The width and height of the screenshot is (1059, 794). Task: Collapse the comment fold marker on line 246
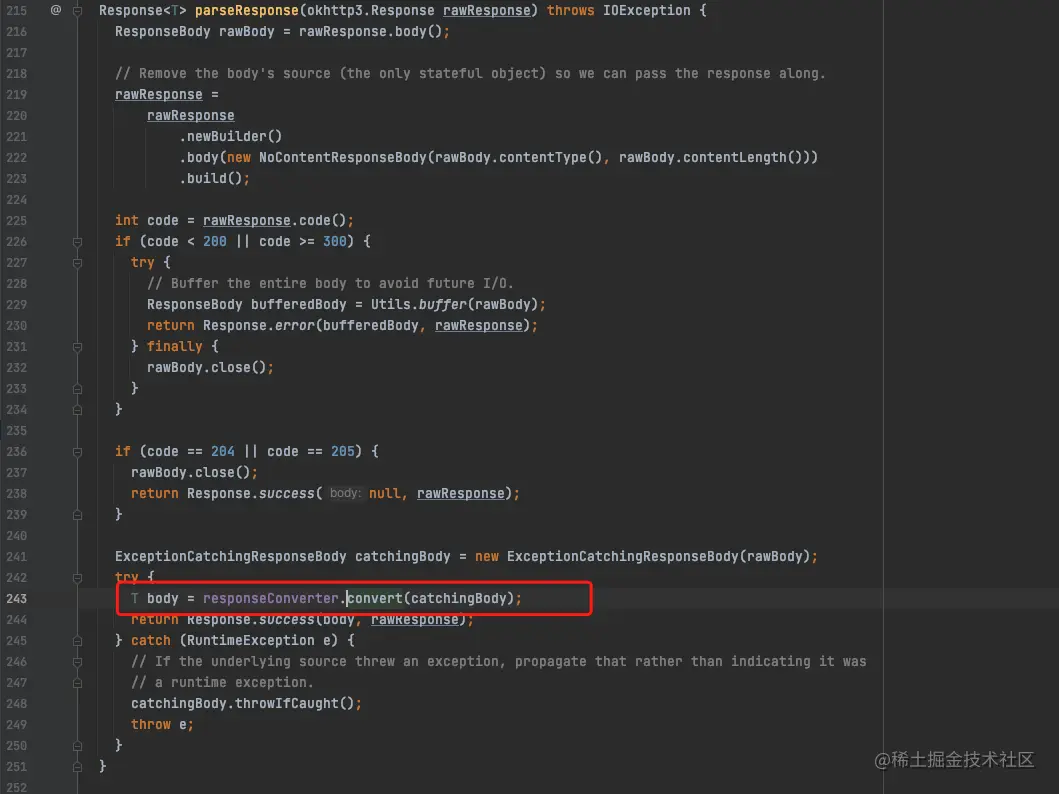click(78, 662)
